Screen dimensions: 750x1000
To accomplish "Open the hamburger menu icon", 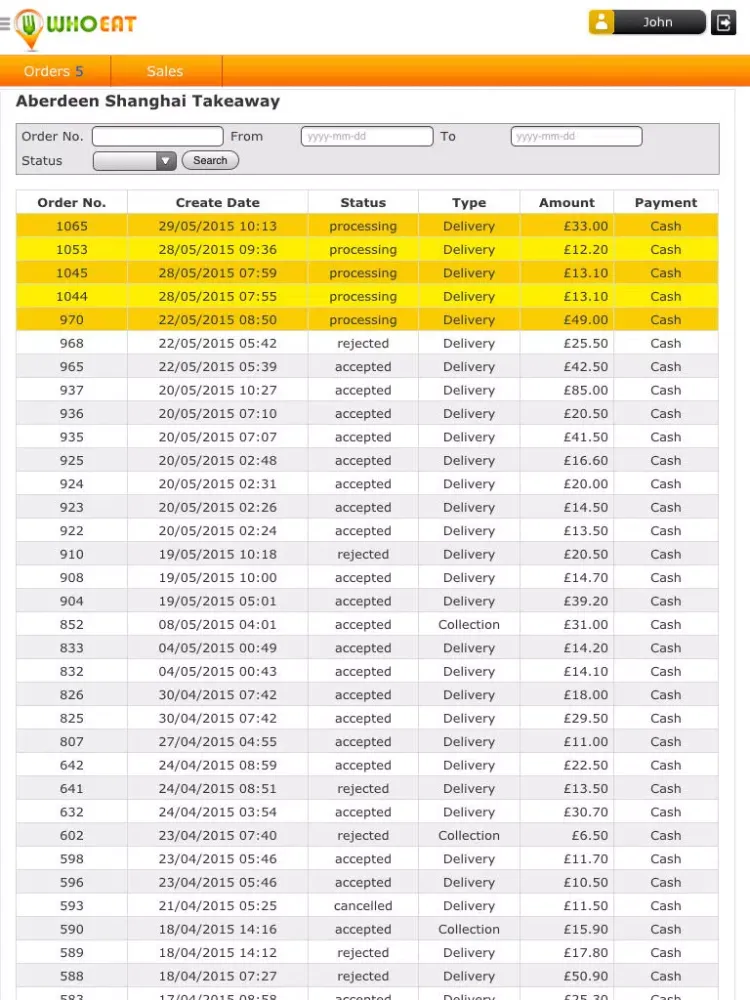I will tap(4, 24).
